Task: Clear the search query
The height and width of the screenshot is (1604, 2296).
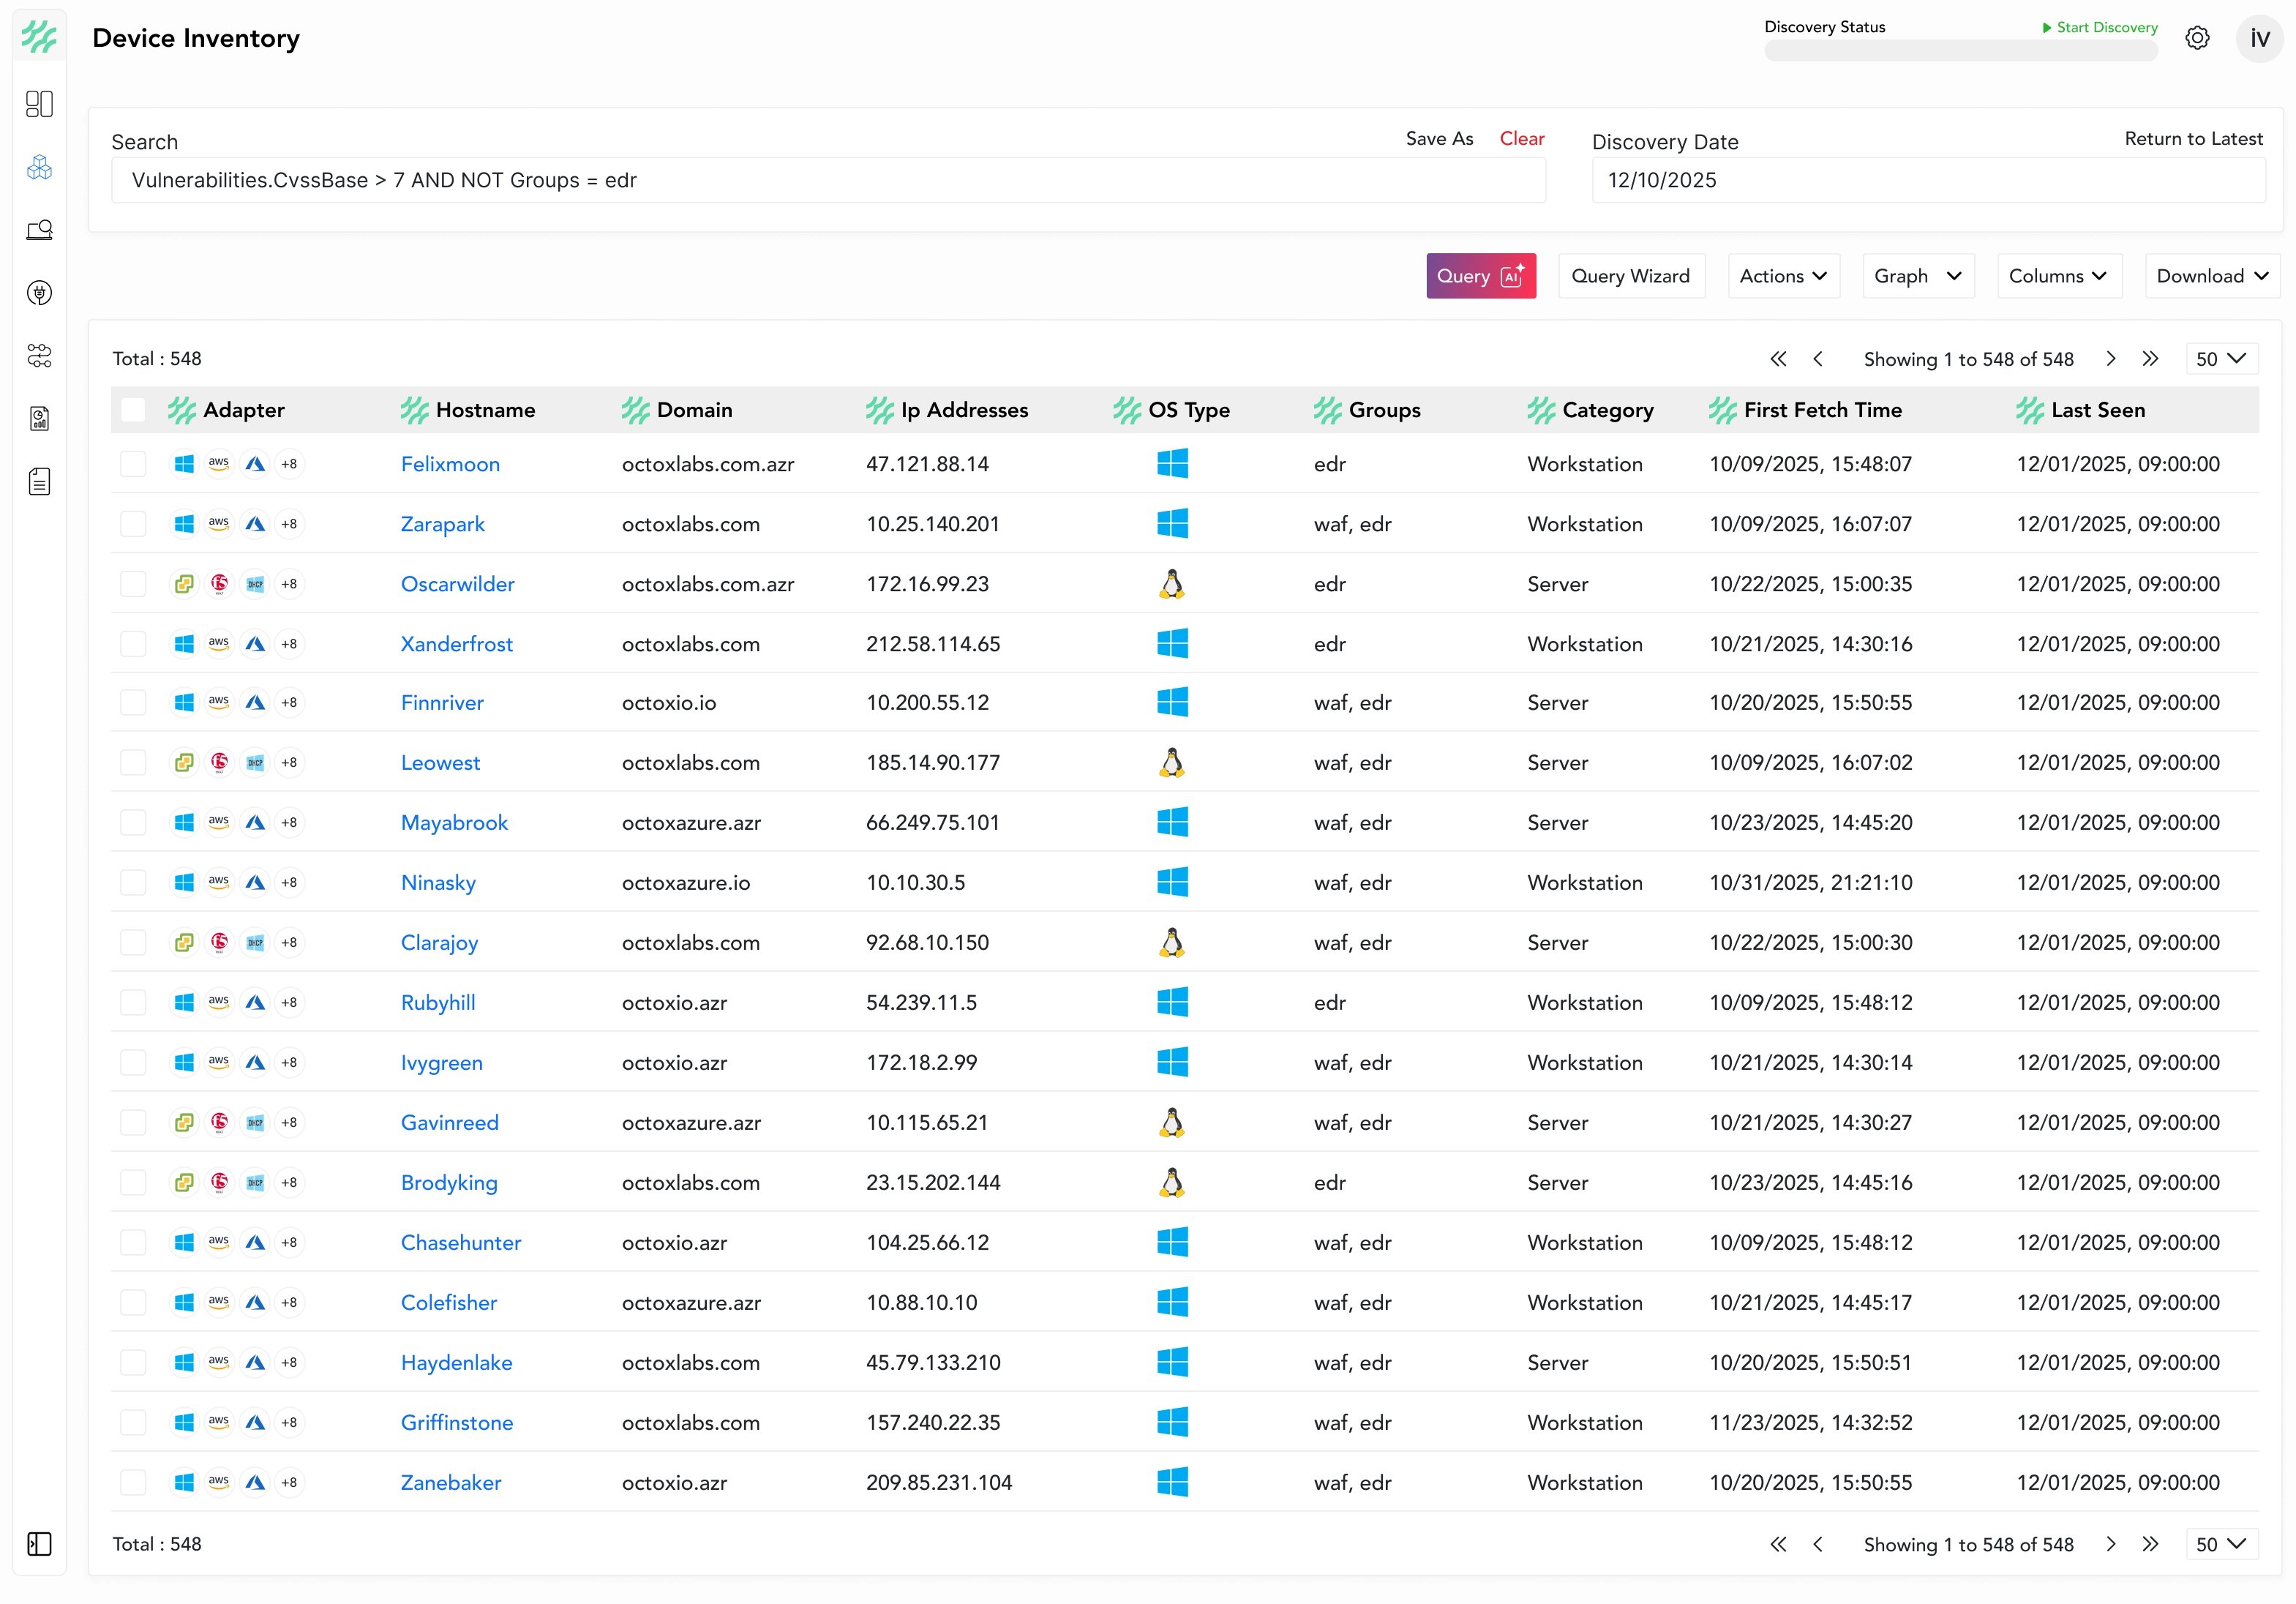Action: 1522,139
